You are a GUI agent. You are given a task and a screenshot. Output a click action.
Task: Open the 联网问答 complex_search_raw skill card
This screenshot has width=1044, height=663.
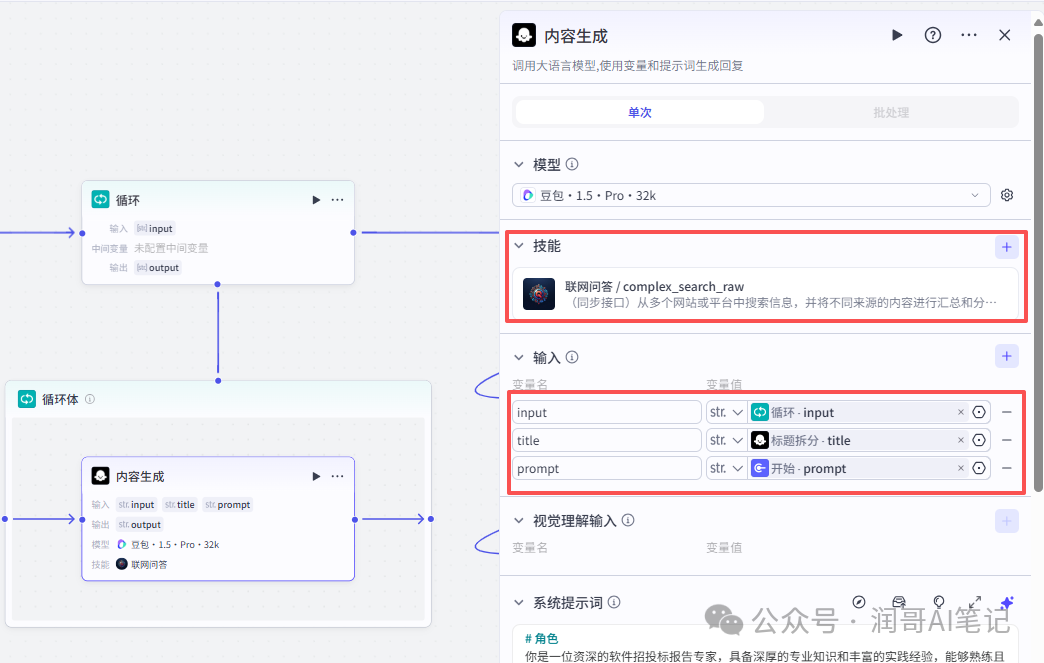(x=766, y=294)
